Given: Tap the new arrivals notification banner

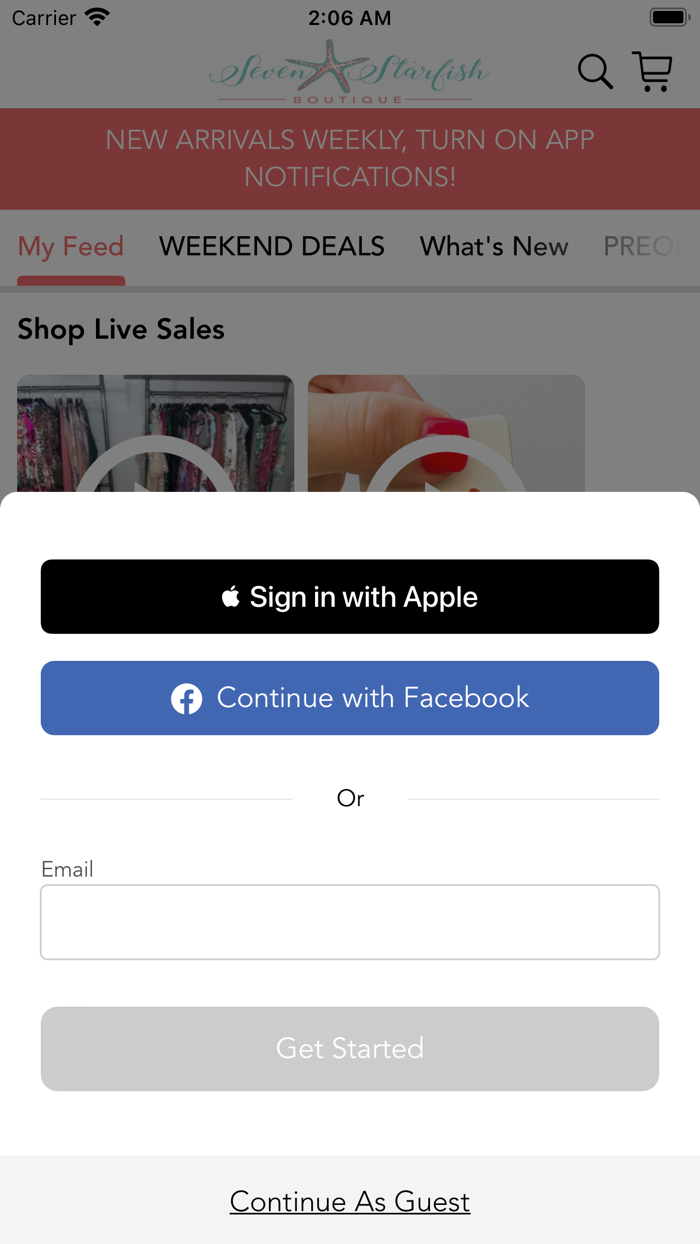Looking at the screenshot, I should (350, 159).
